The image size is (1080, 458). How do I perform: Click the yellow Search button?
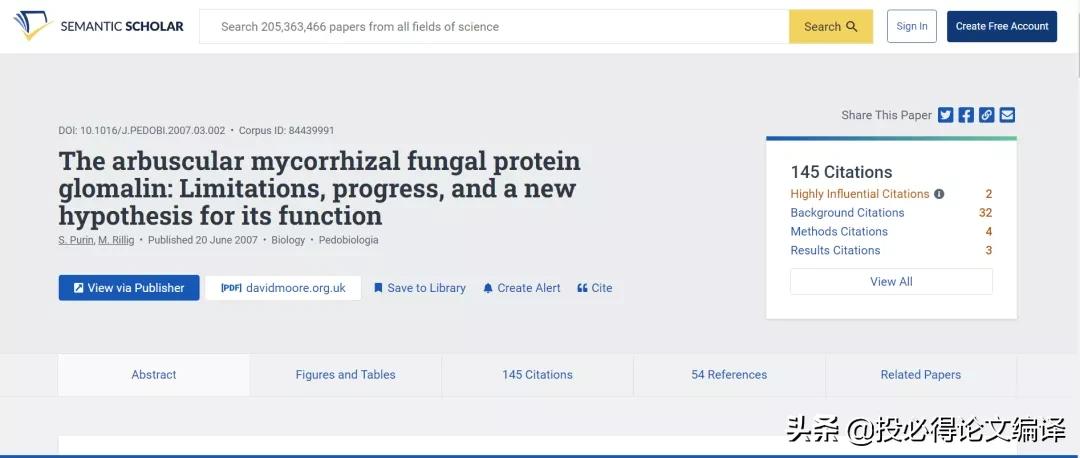pyautogui.click(x=831, y=27)
